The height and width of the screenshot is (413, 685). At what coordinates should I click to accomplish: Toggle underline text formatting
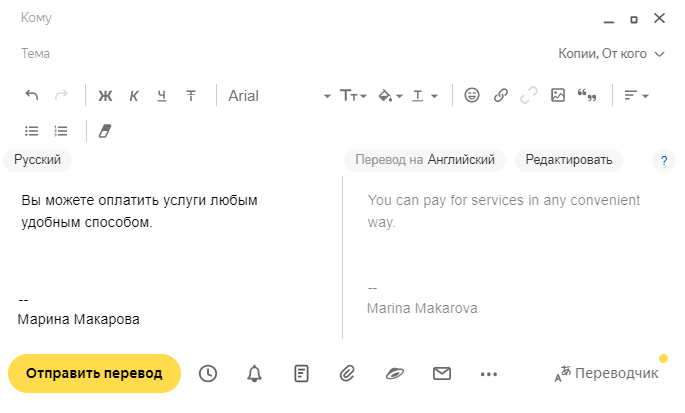(x=162, y=96)
